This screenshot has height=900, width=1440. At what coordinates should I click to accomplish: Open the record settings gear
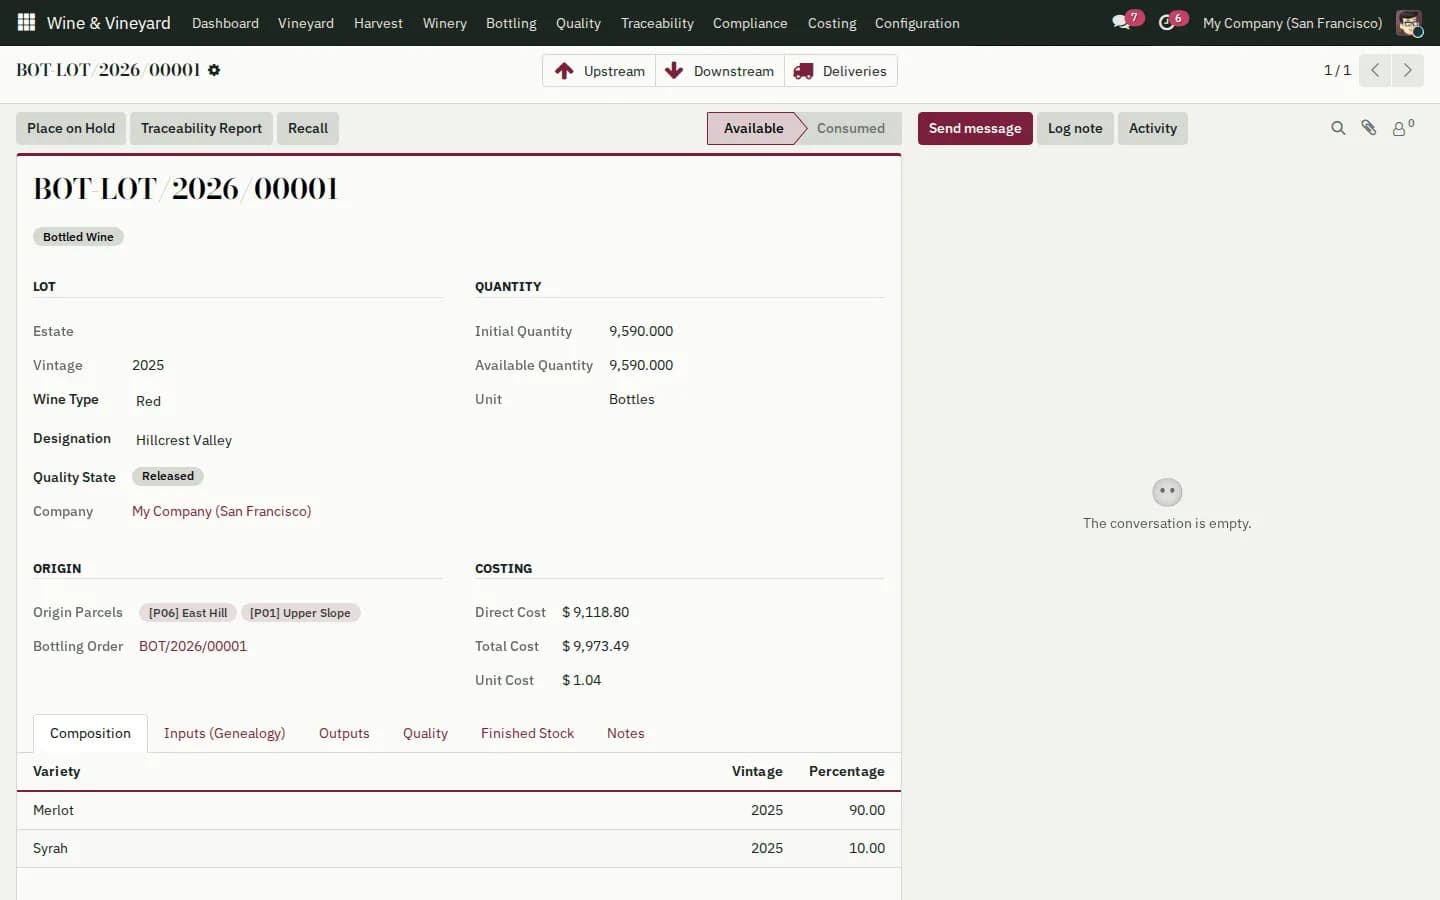214,70
